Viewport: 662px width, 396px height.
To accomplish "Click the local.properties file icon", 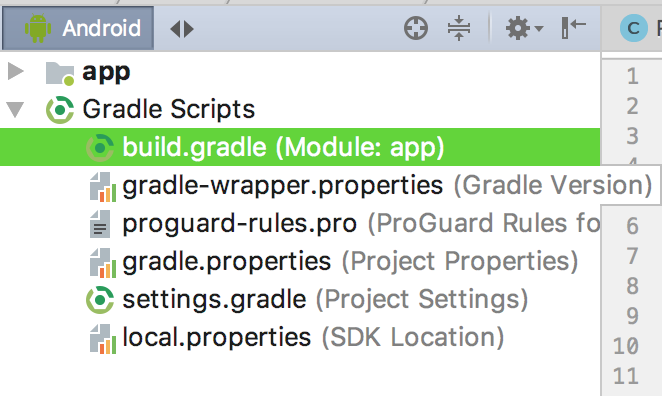I will 103,339.
